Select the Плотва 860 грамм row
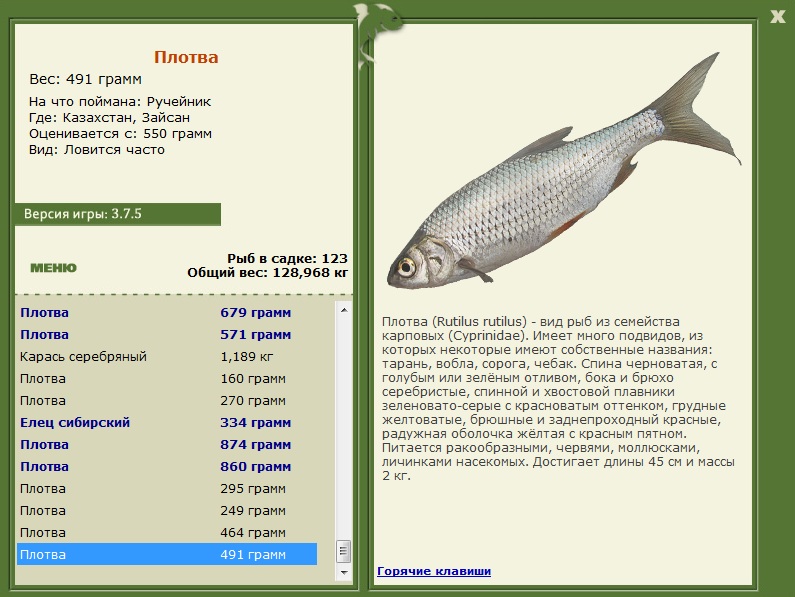 click(x=167, y=467)
